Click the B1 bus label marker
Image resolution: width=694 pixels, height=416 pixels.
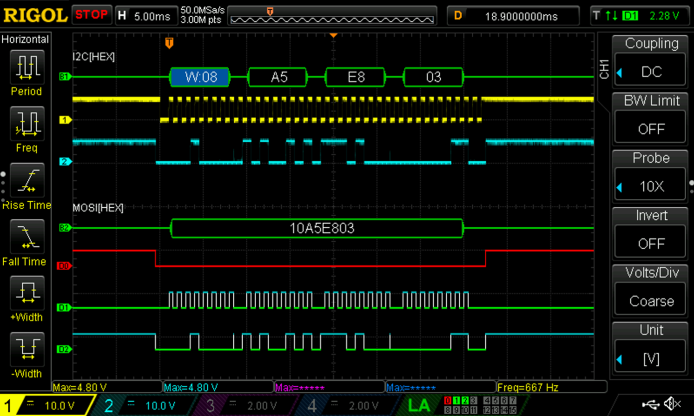[65, 77]
